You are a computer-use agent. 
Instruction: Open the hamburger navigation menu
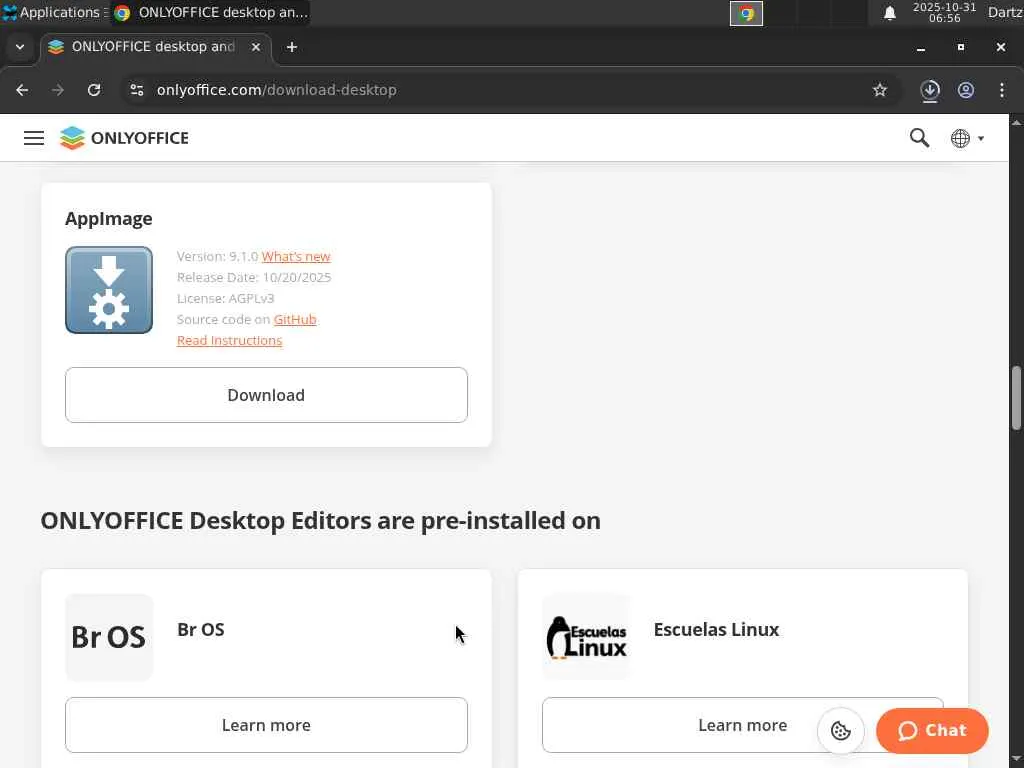[34, 138]
